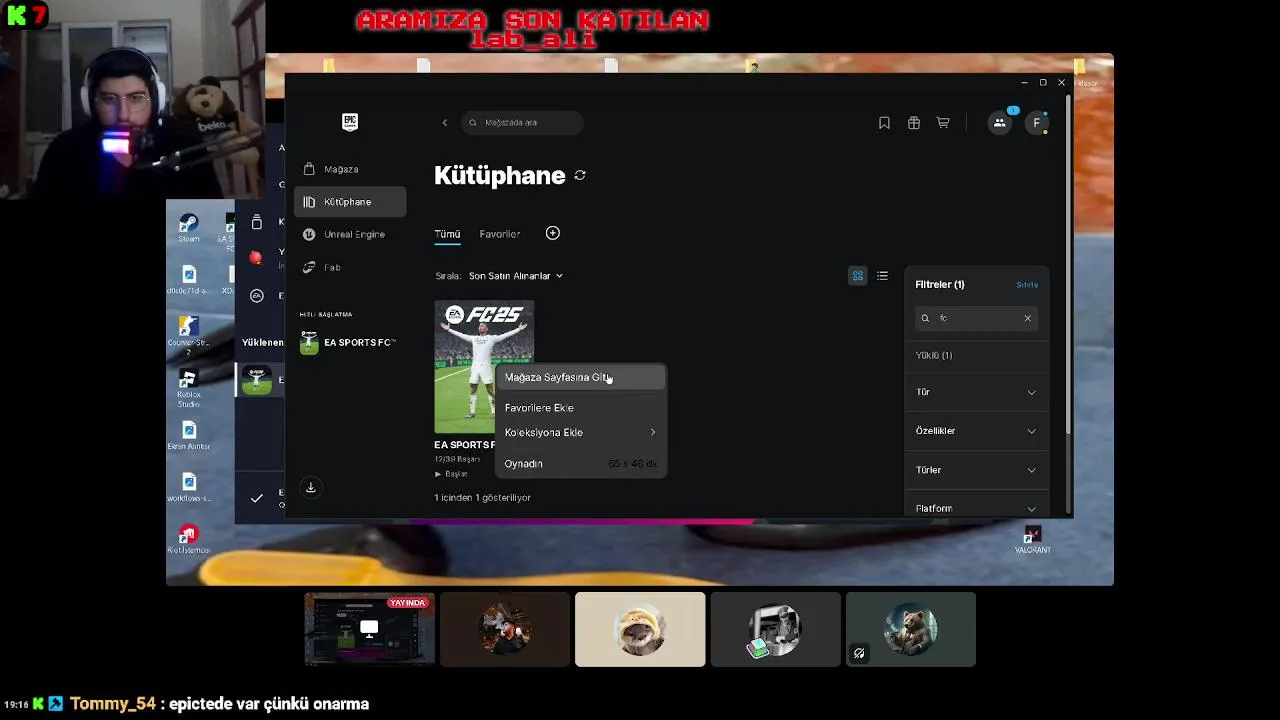Open the shopping cart

click(943, 123)
